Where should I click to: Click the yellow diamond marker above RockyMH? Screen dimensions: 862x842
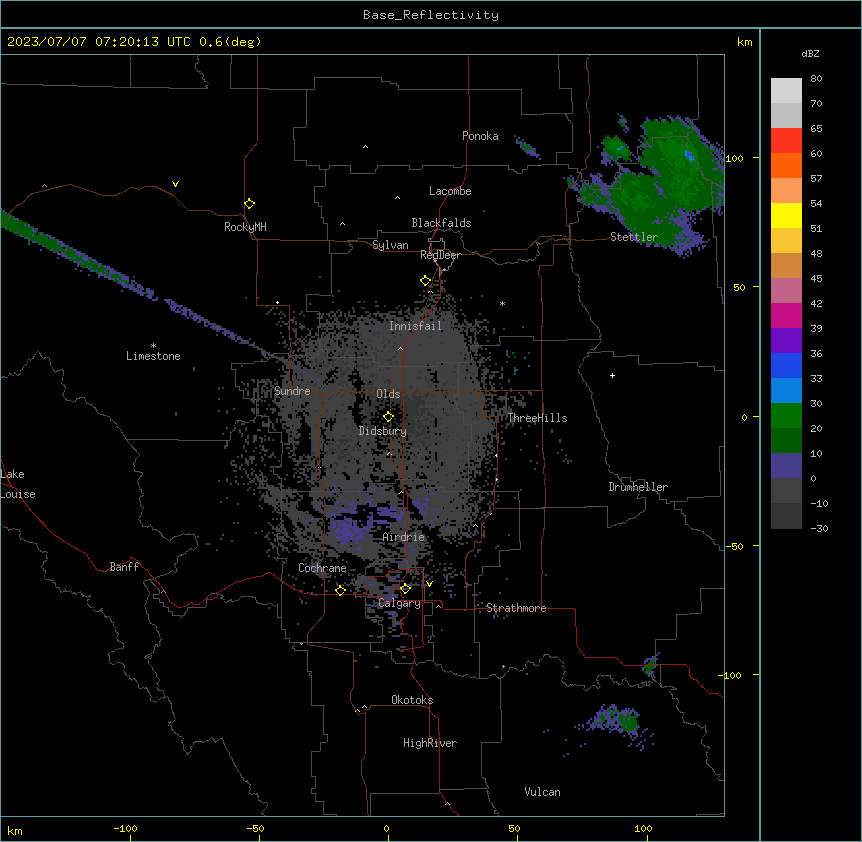[x=249, y=204]
